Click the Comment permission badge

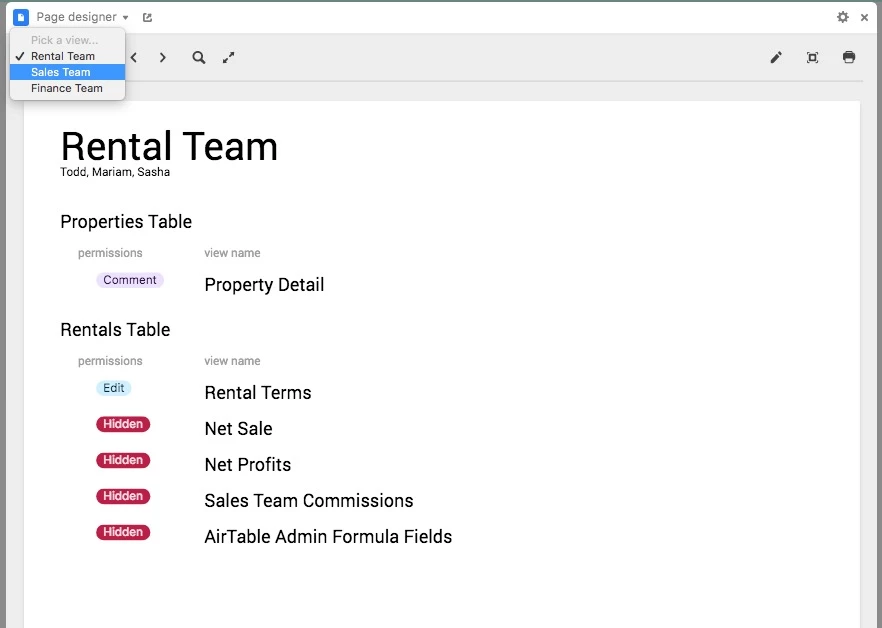[130, 280]
